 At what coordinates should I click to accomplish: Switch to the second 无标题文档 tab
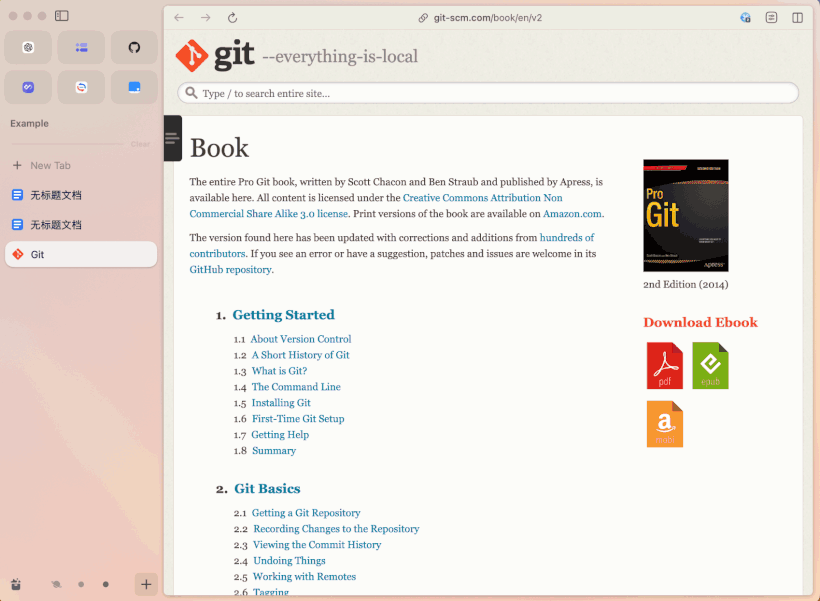tap(81, 225)
